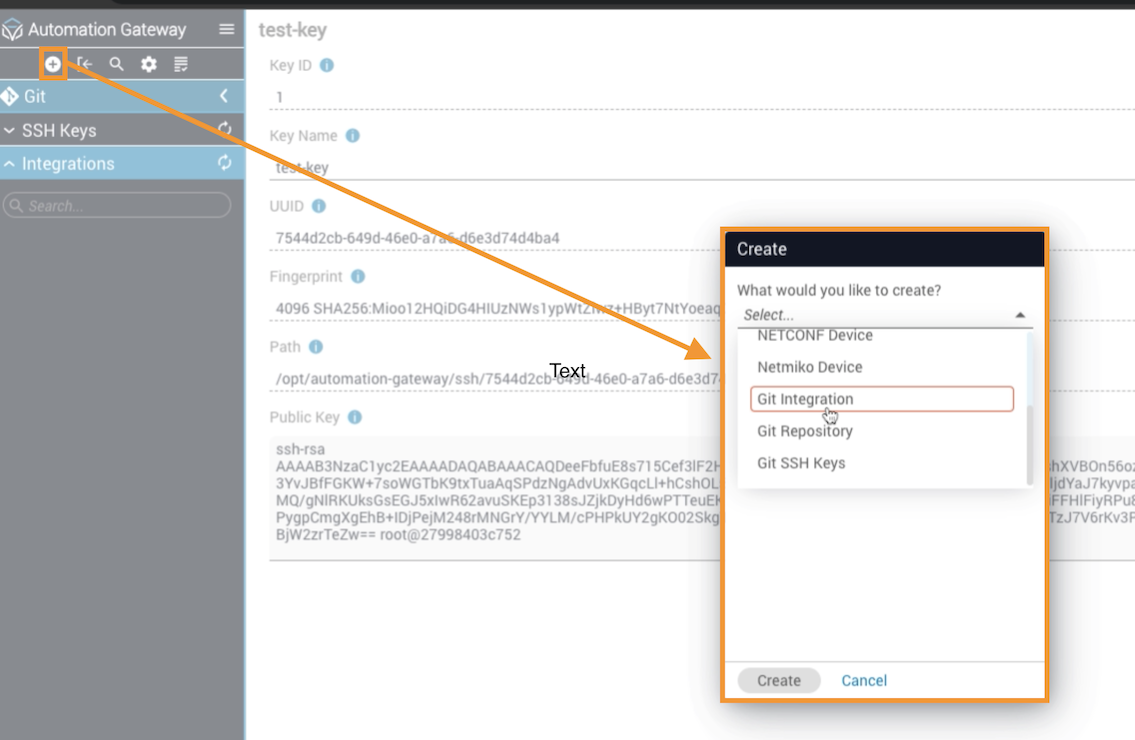Click the /opt/automation-gateway path value

498,379
